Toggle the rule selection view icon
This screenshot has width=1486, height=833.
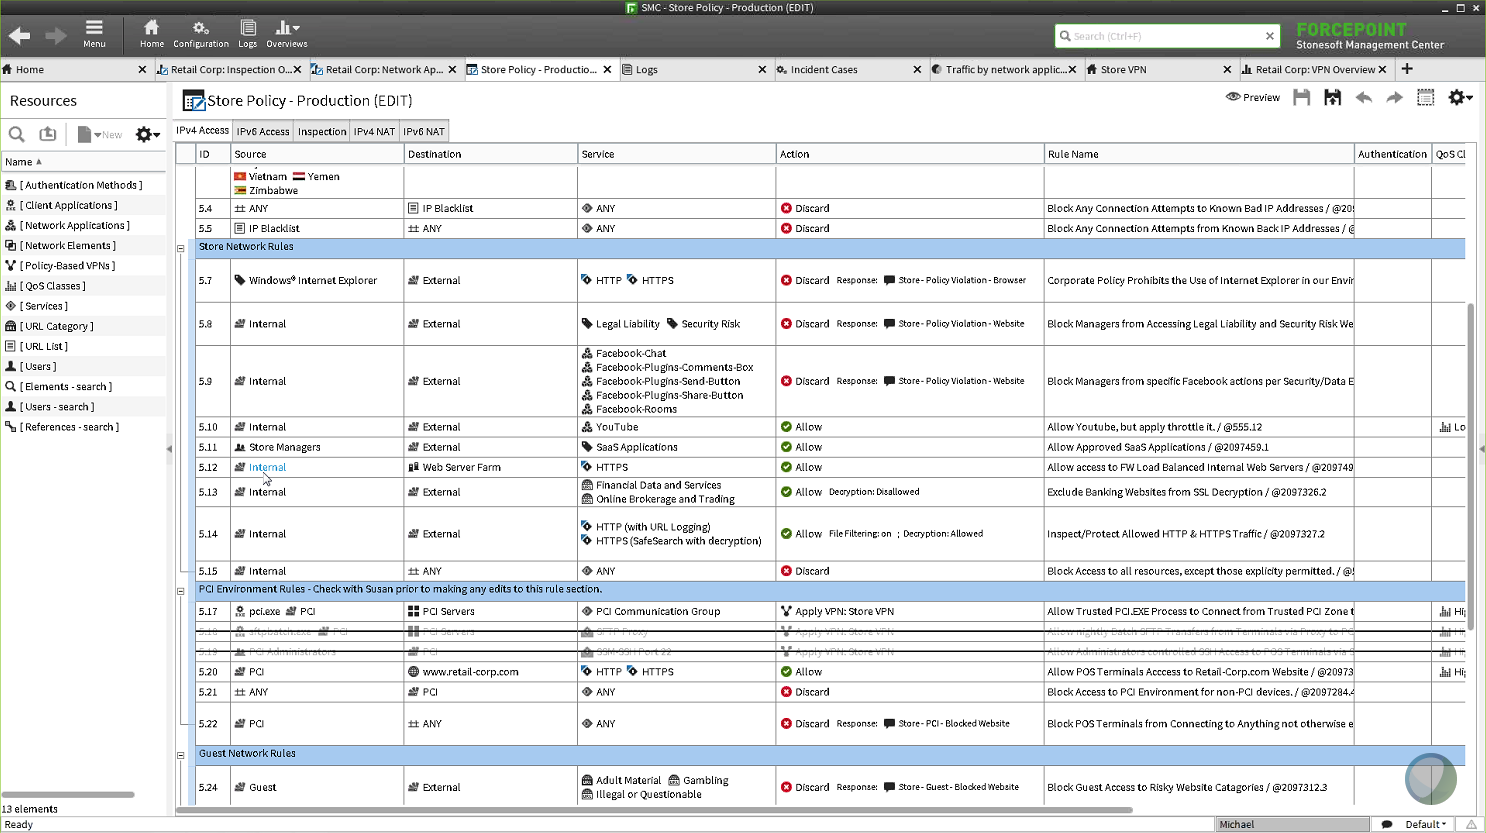[x=1426, y=97]
